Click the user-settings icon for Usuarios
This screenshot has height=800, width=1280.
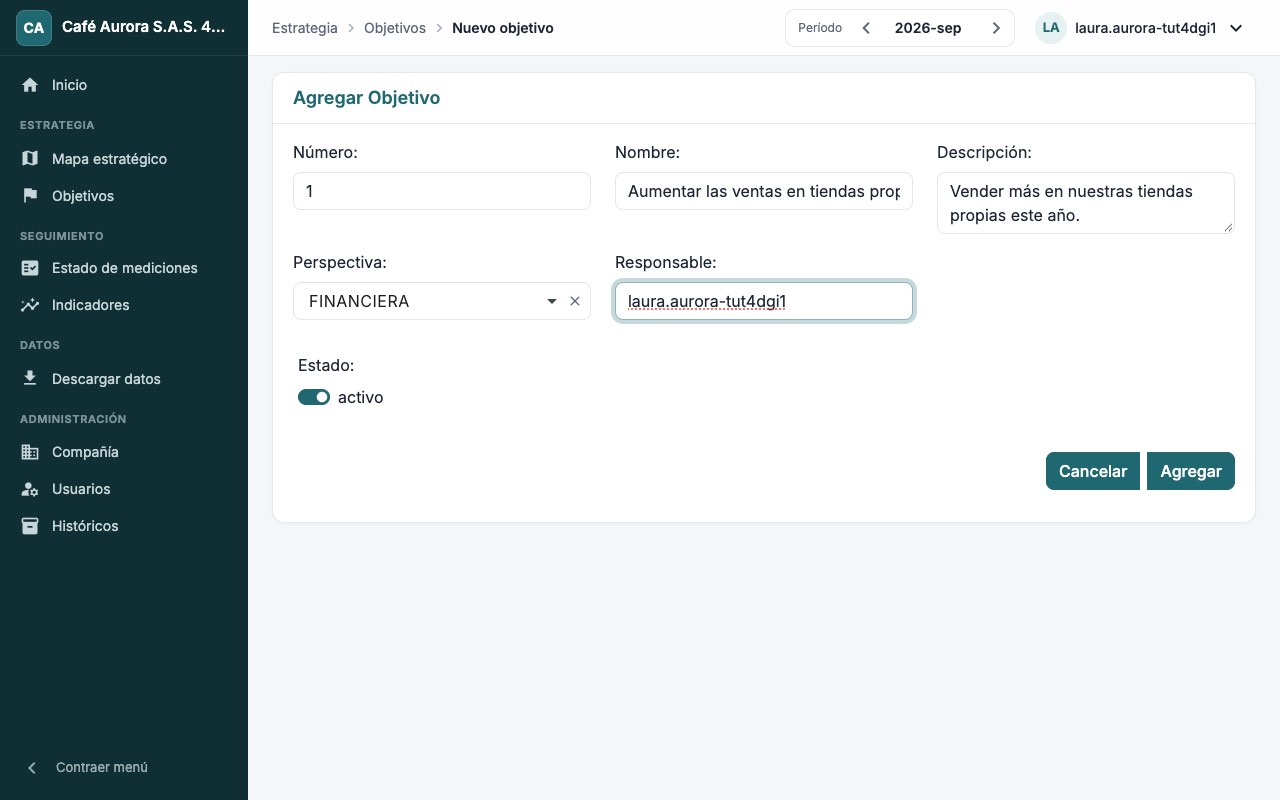30,489
